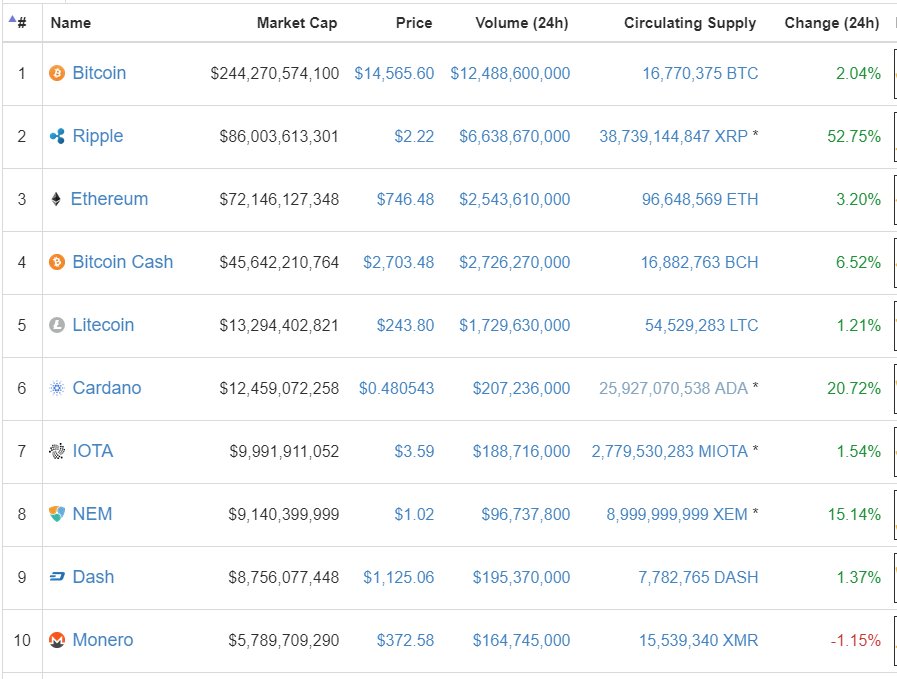Click the IOTA logo icon
The height and width of the screenshot is (679, 897).
57,451
